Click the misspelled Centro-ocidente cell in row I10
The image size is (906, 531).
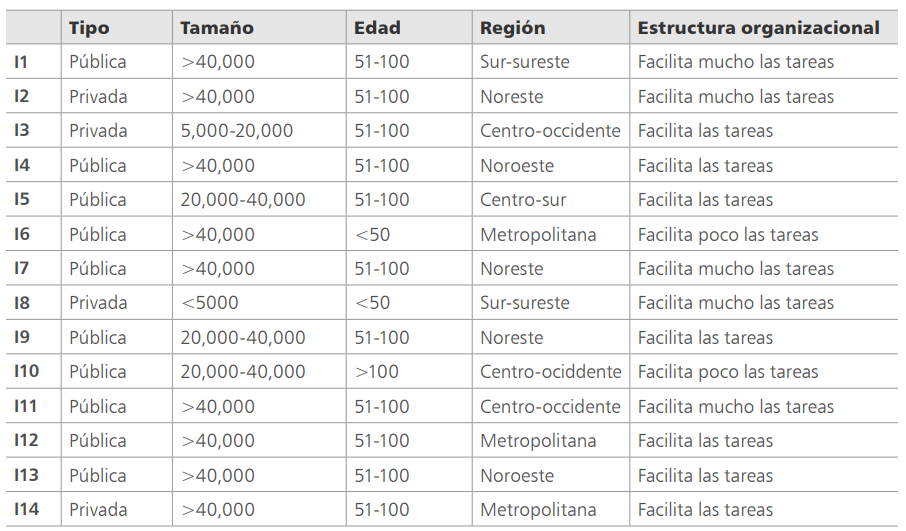coord(550,372)
